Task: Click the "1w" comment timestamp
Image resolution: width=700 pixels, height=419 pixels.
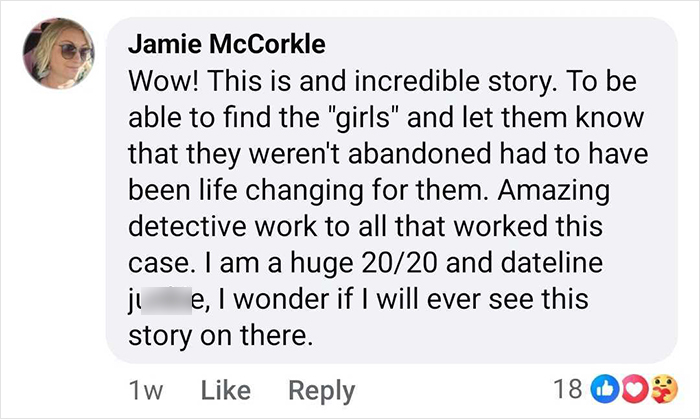Action: point(144,389)
